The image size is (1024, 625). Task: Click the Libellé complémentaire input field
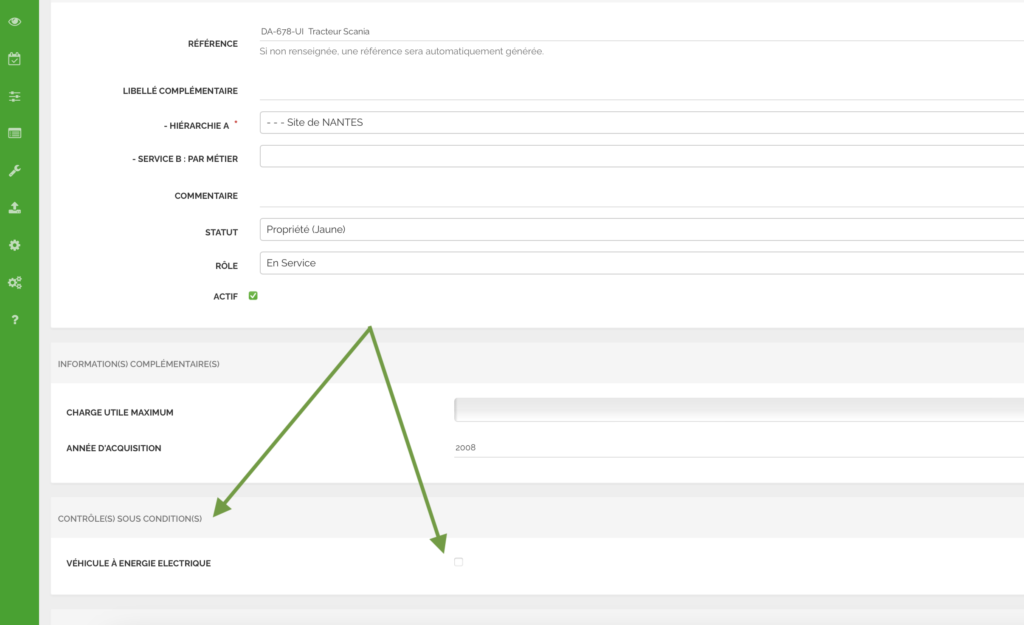(640, 90)
